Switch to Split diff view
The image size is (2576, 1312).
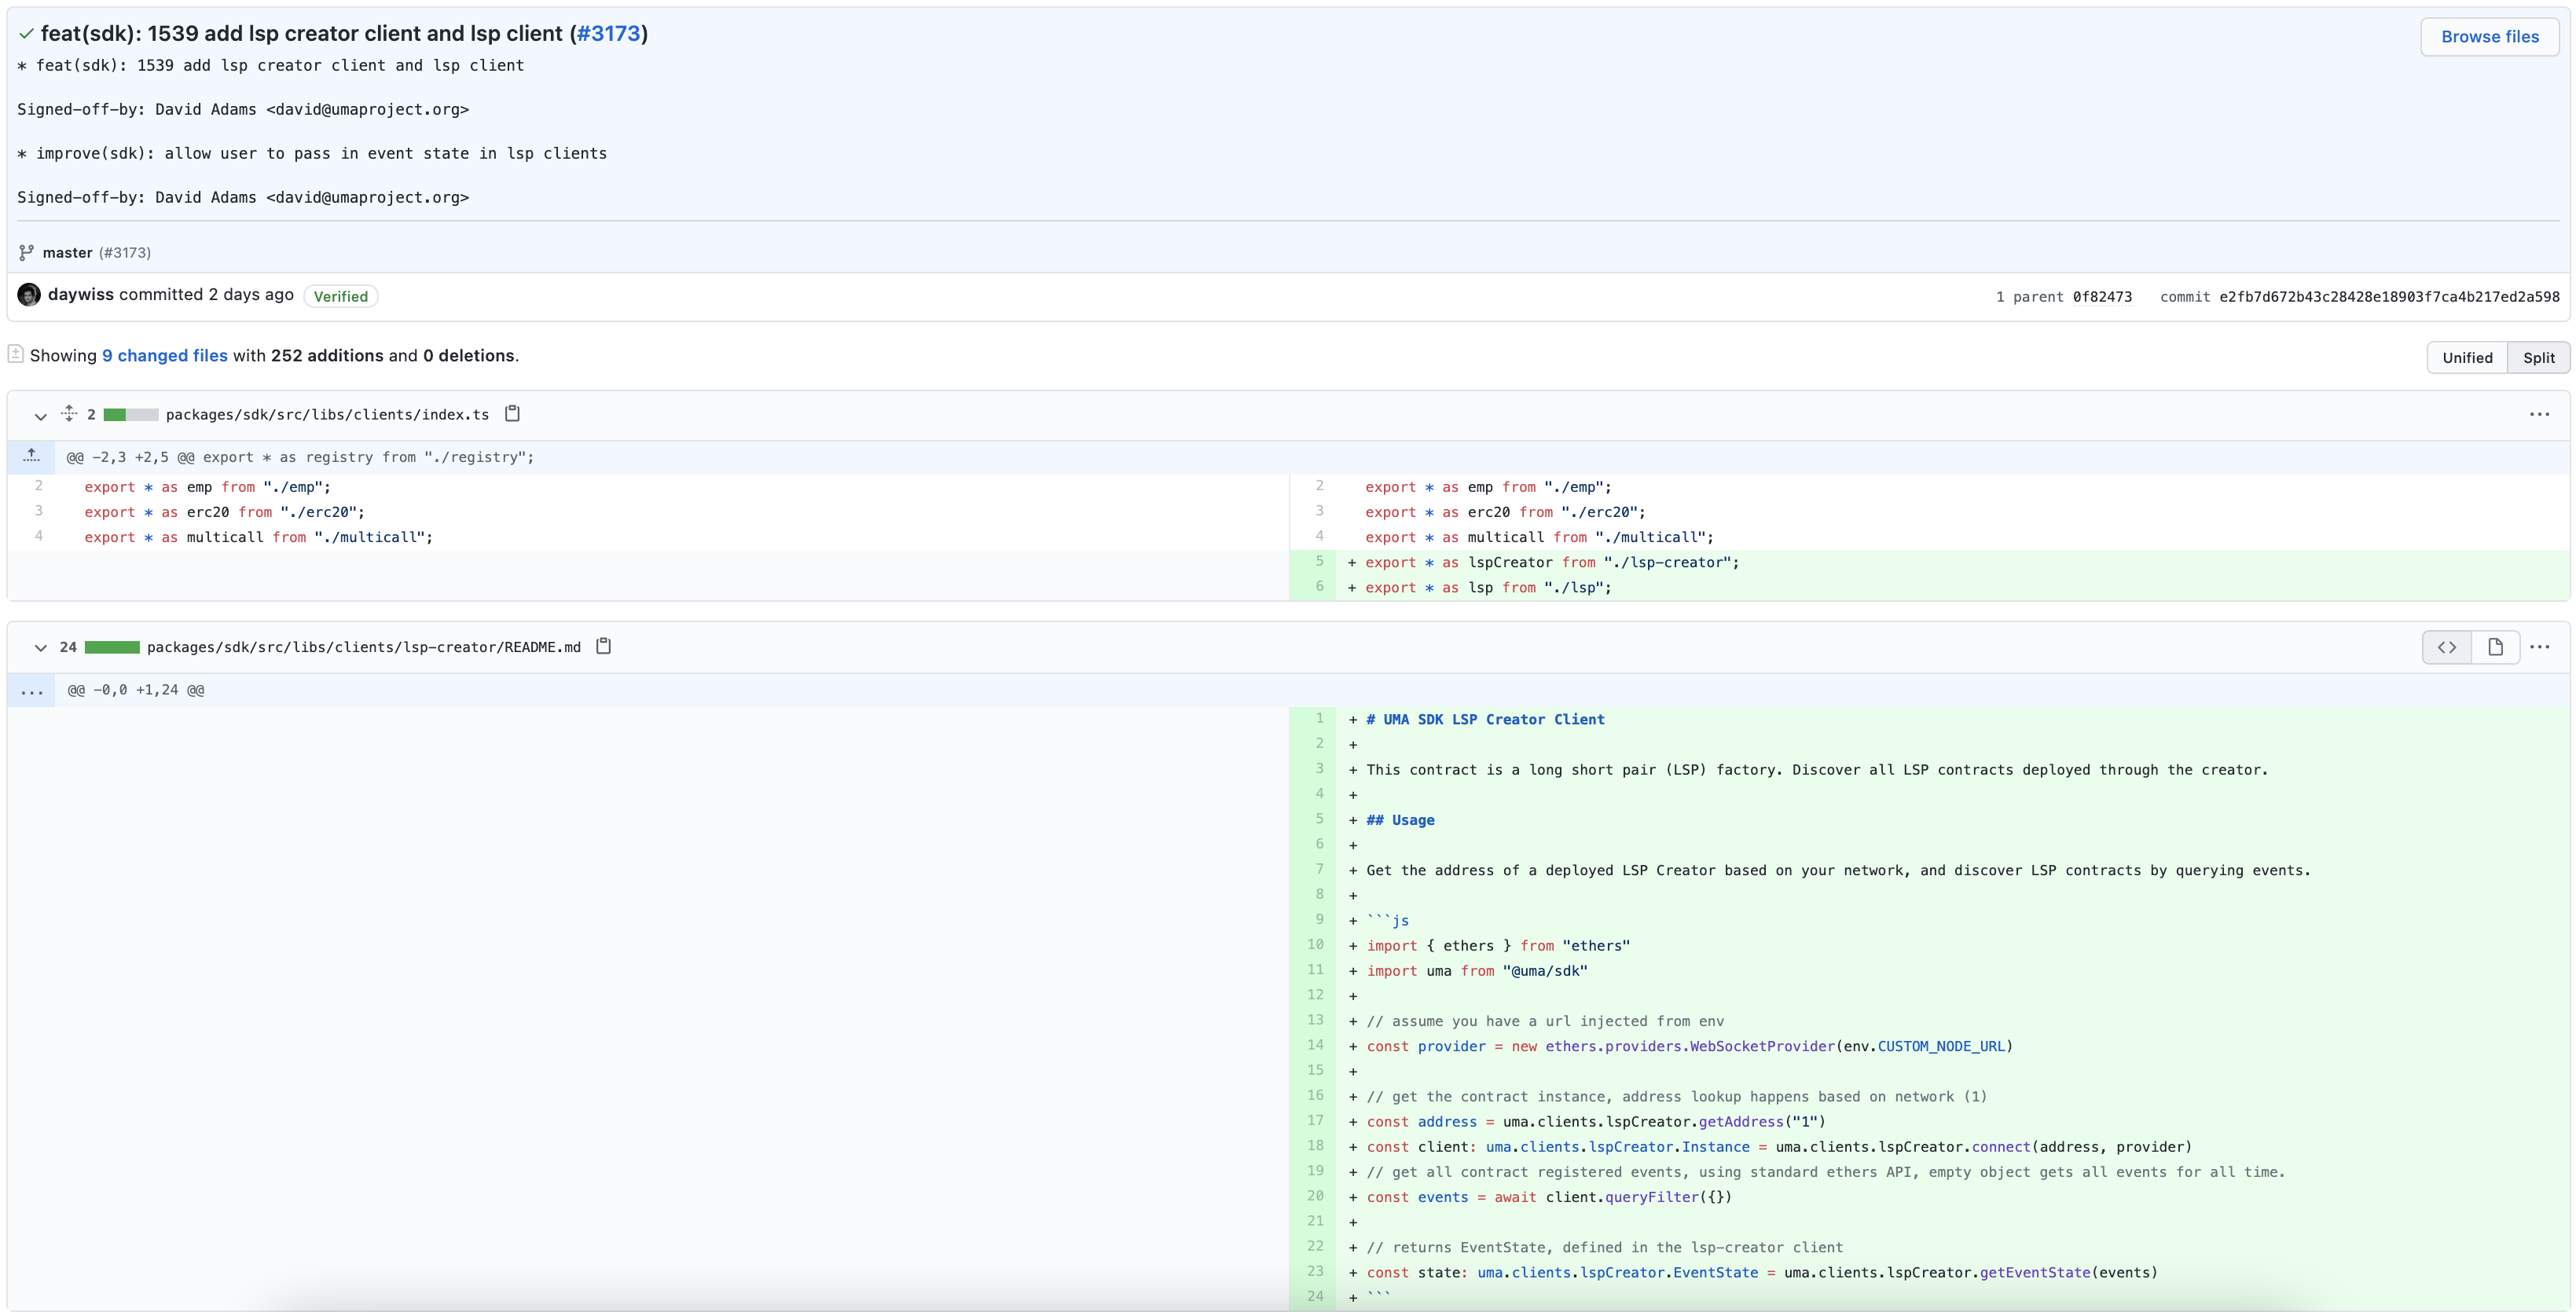2538,358
